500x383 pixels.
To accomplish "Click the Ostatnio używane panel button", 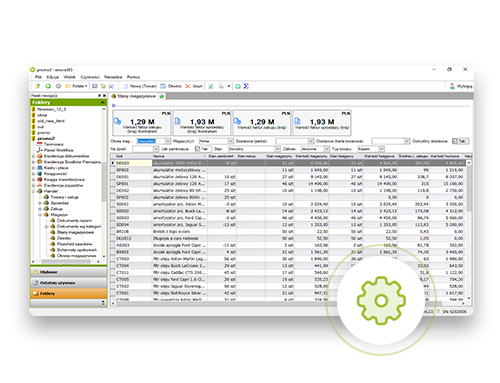I will coord(69,283).
